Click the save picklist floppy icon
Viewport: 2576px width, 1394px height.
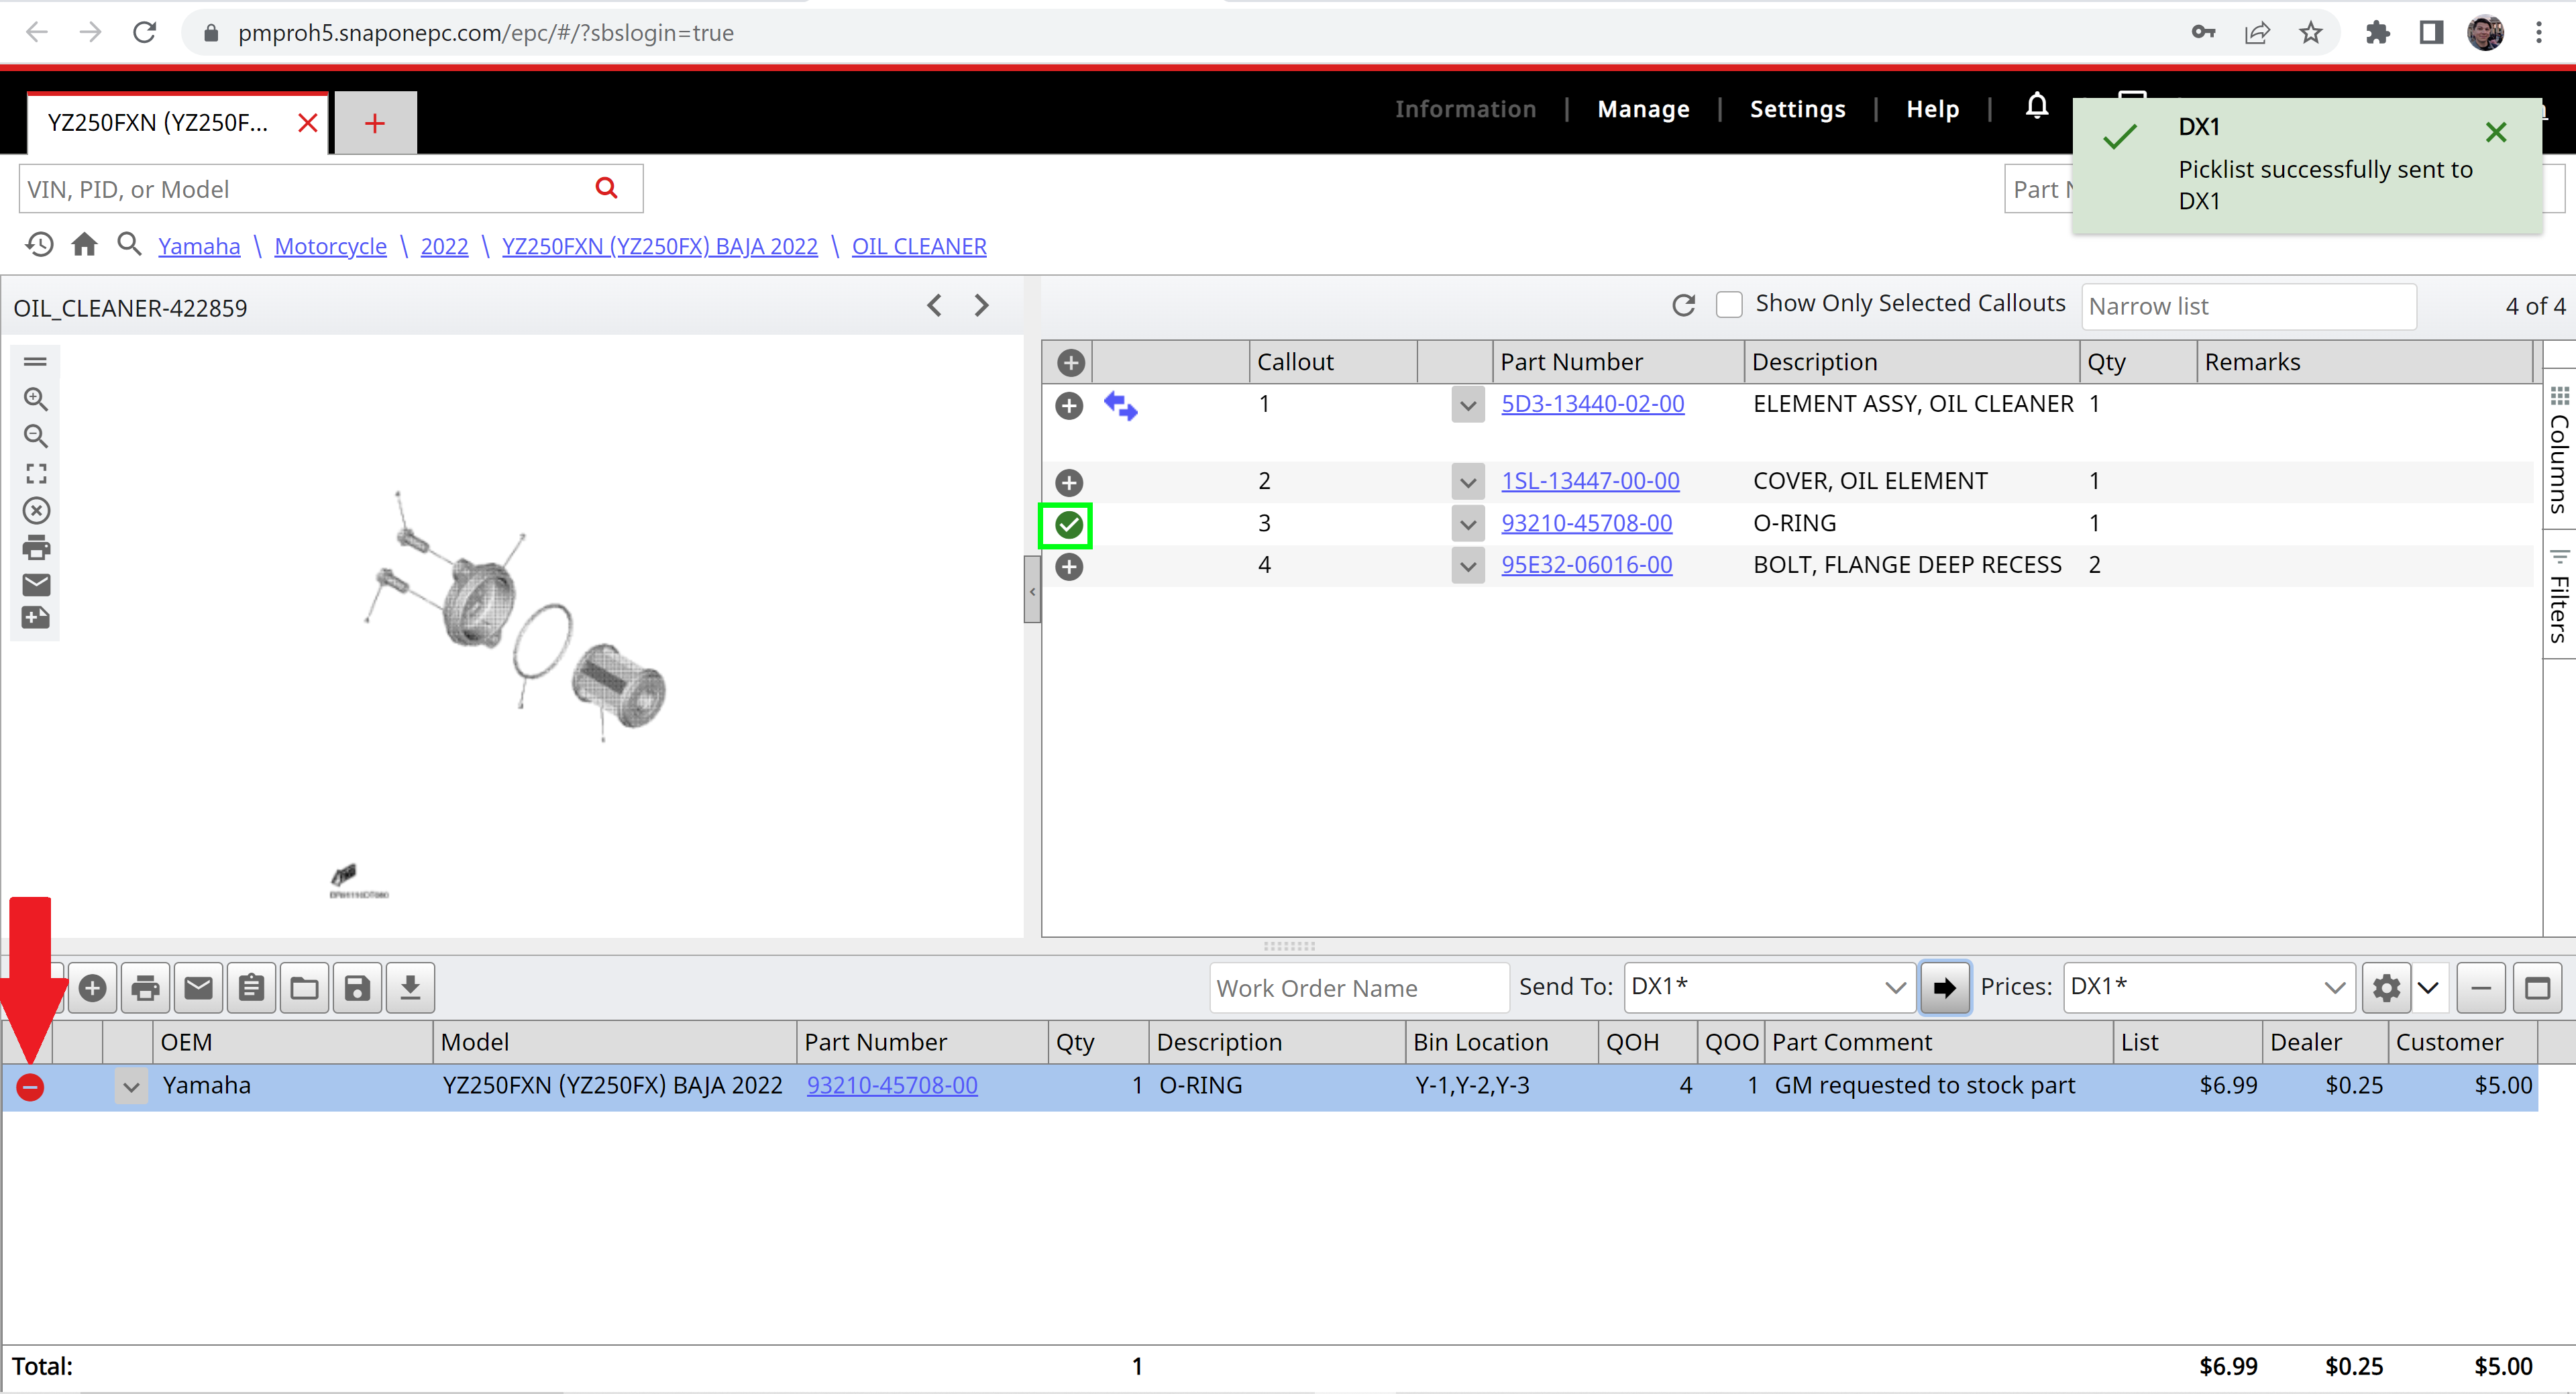coord(357,988)
